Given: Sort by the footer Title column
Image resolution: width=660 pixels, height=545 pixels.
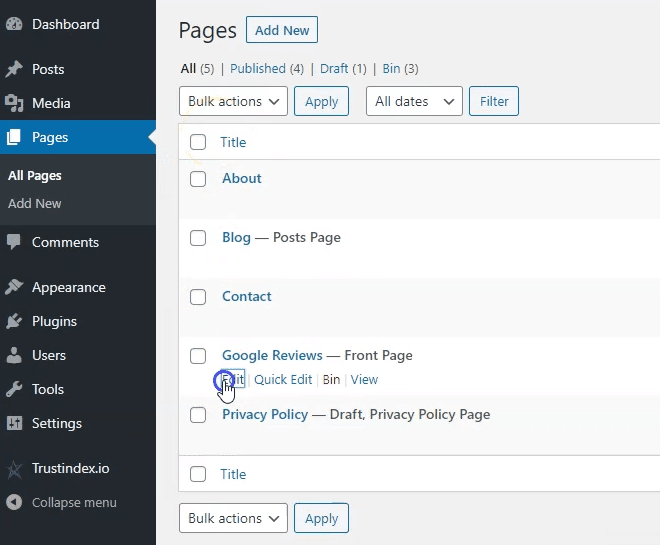Looking at the screenshot, I should point(233,474).
